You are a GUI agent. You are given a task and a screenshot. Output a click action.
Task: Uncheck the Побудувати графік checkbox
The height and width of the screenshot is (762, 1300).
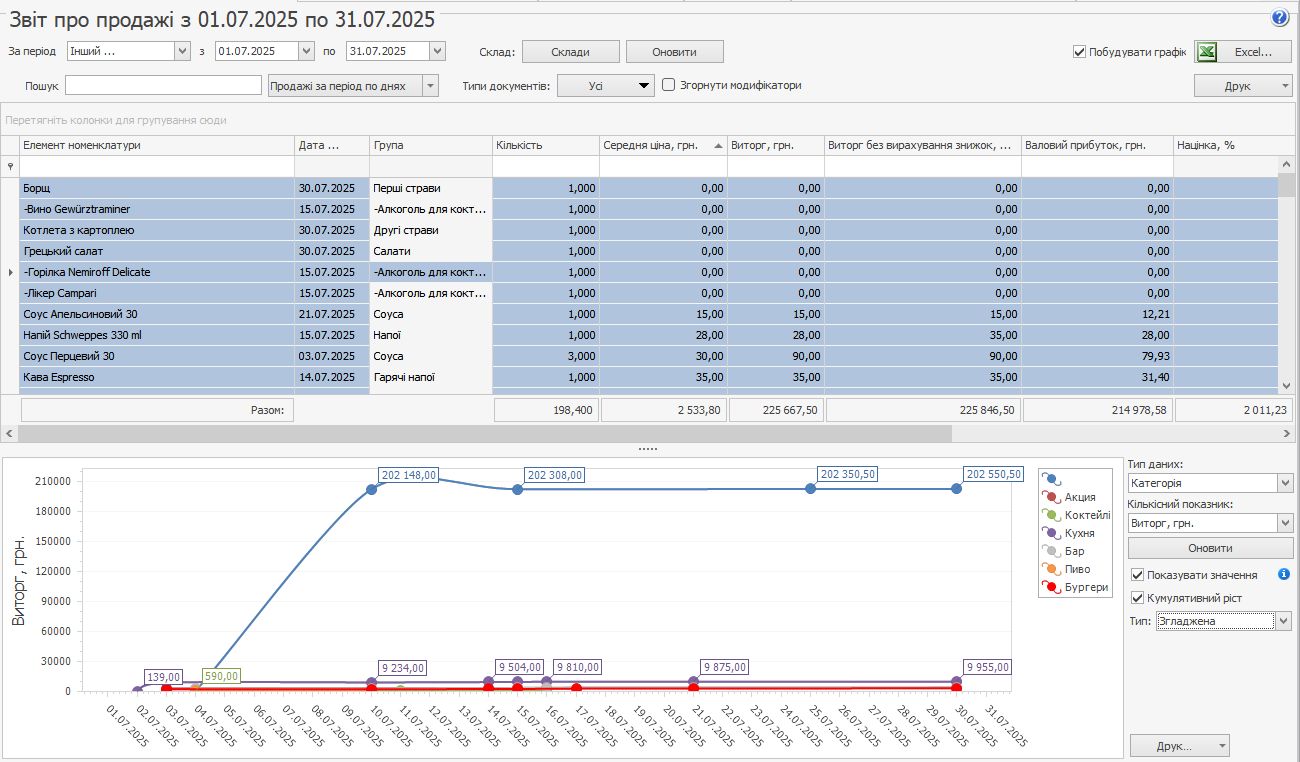1079,52
